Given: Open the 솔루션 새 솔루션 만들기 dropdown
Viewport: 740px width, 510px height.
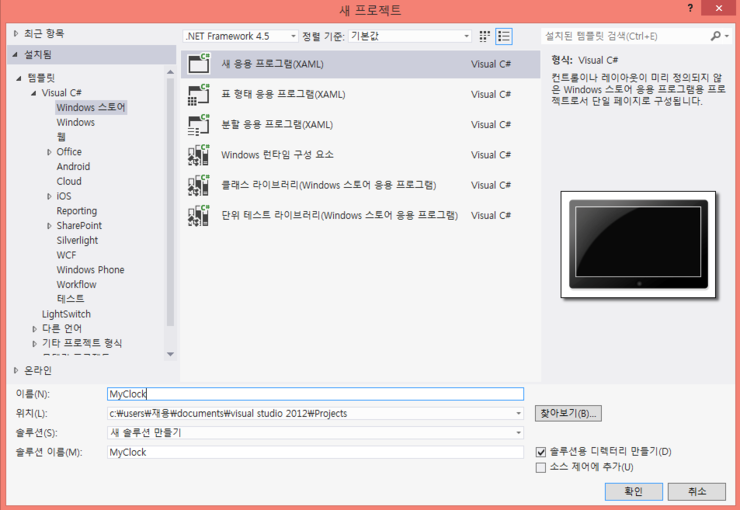Looking at the screenshot, I should point(518,433).
